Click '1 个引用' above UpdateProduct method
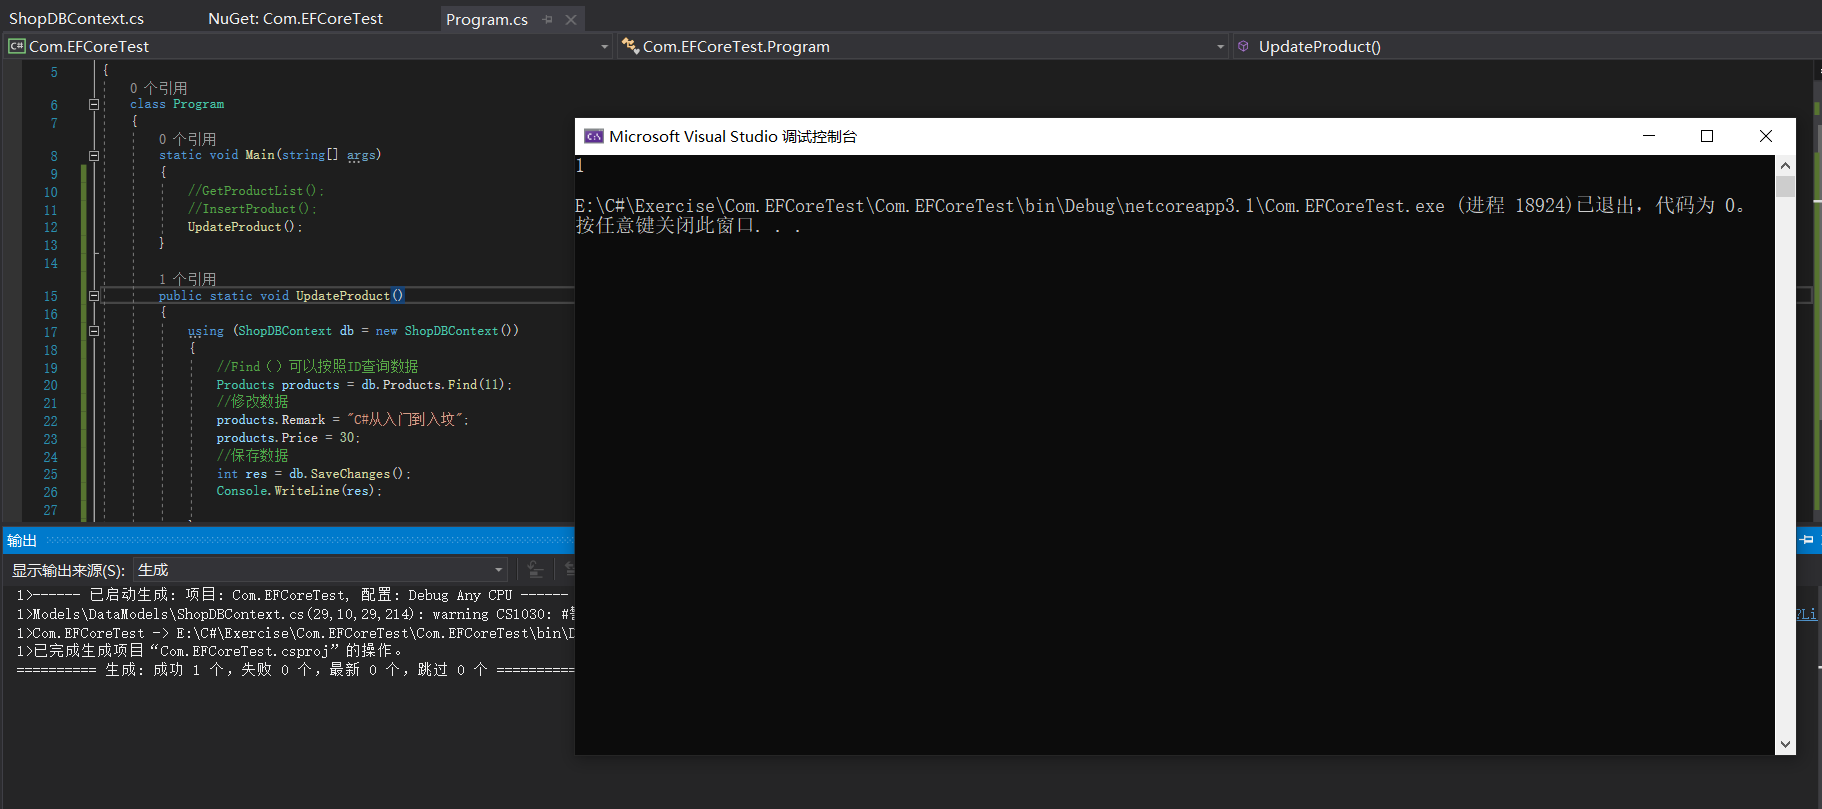1822x809 pixels. [187, 279]
